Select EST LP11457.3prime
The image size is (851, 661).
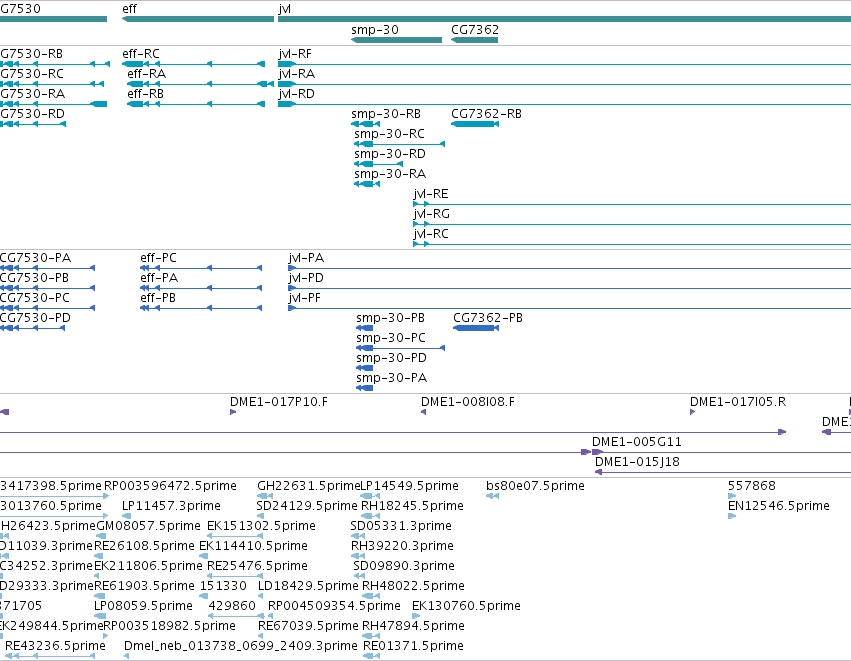(x=125, y=517)
